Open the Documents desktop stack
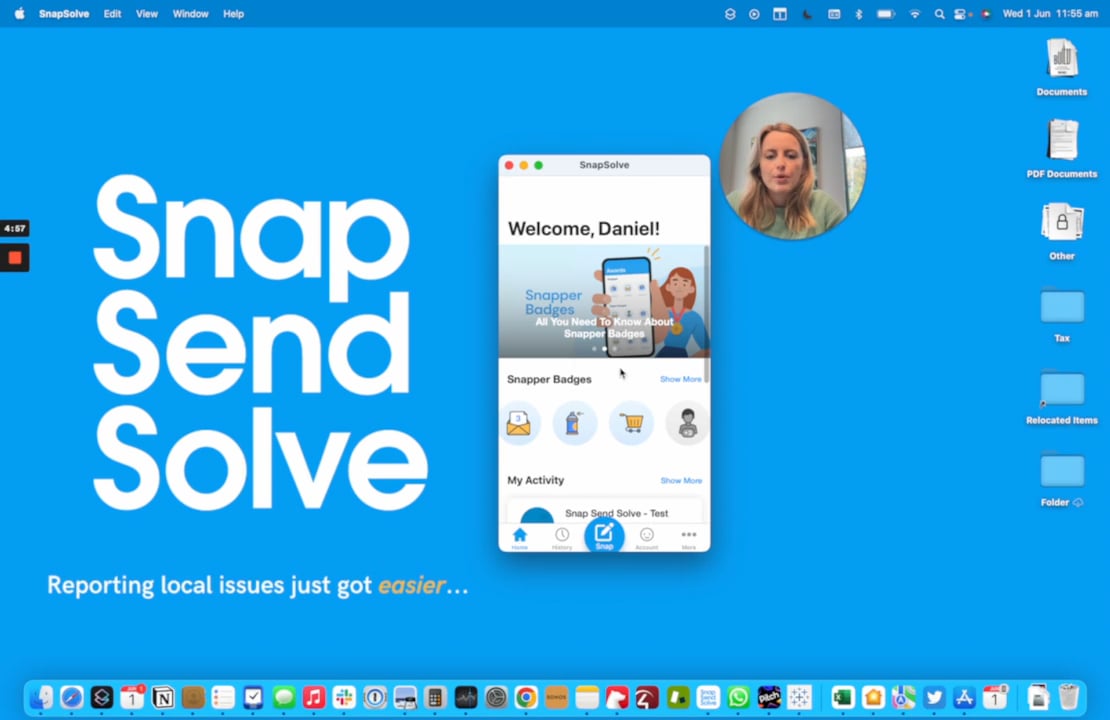The width and height of the screenshot is (1110, 720). click(1061, 67)
